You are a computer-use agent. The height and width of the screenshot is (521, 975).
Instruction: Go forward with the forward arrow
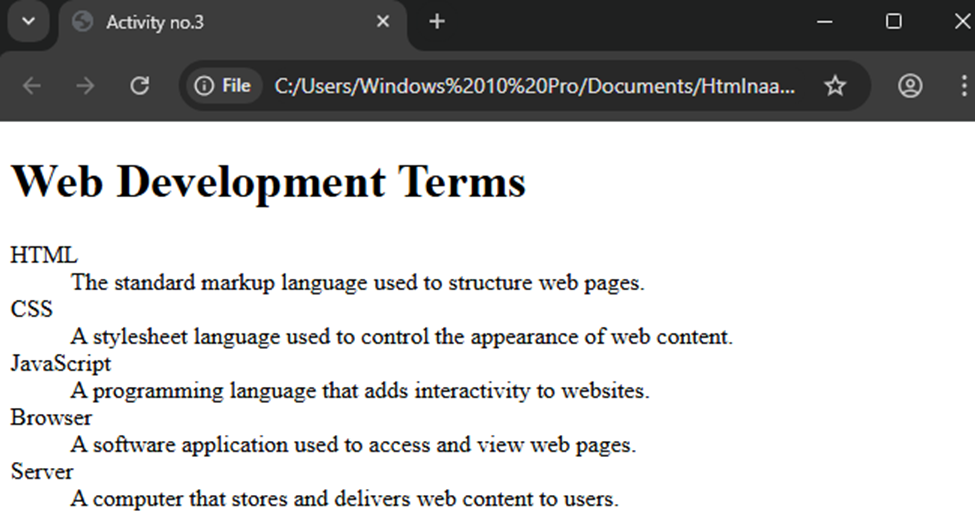[x=86, y=86]
